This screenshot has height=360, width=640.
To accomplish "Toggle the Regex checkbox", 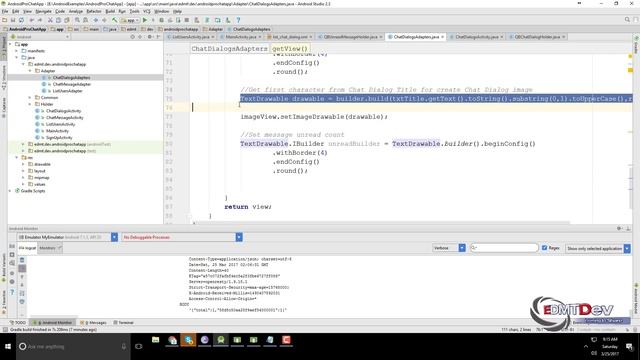I will pos(544,248).
